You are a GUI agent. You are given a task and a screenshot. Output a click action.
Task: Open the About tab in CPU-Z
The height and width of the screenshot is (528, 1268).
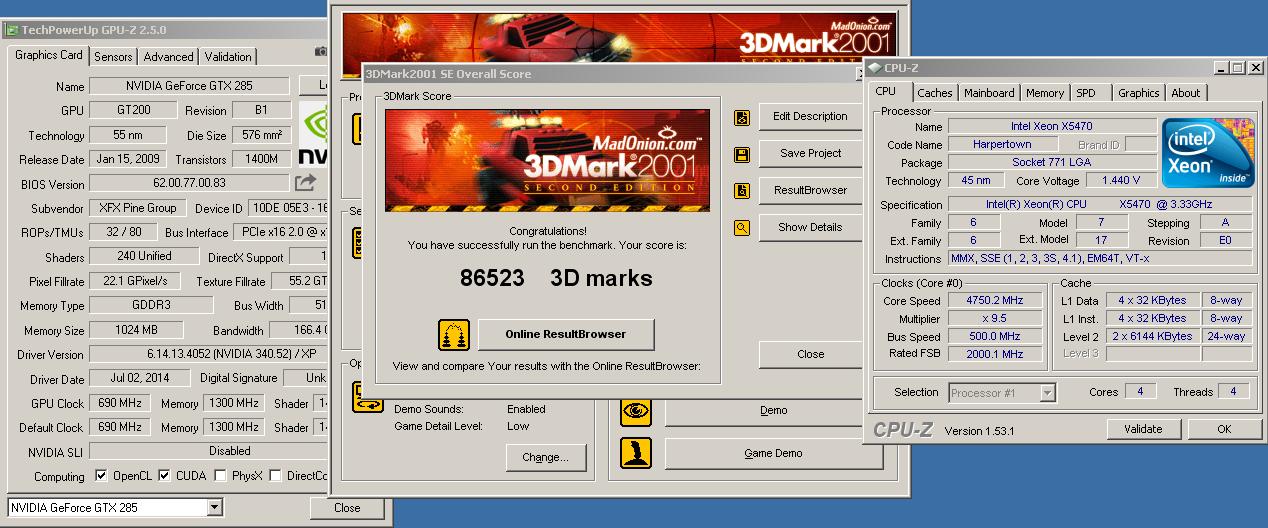click(1186, 93)
